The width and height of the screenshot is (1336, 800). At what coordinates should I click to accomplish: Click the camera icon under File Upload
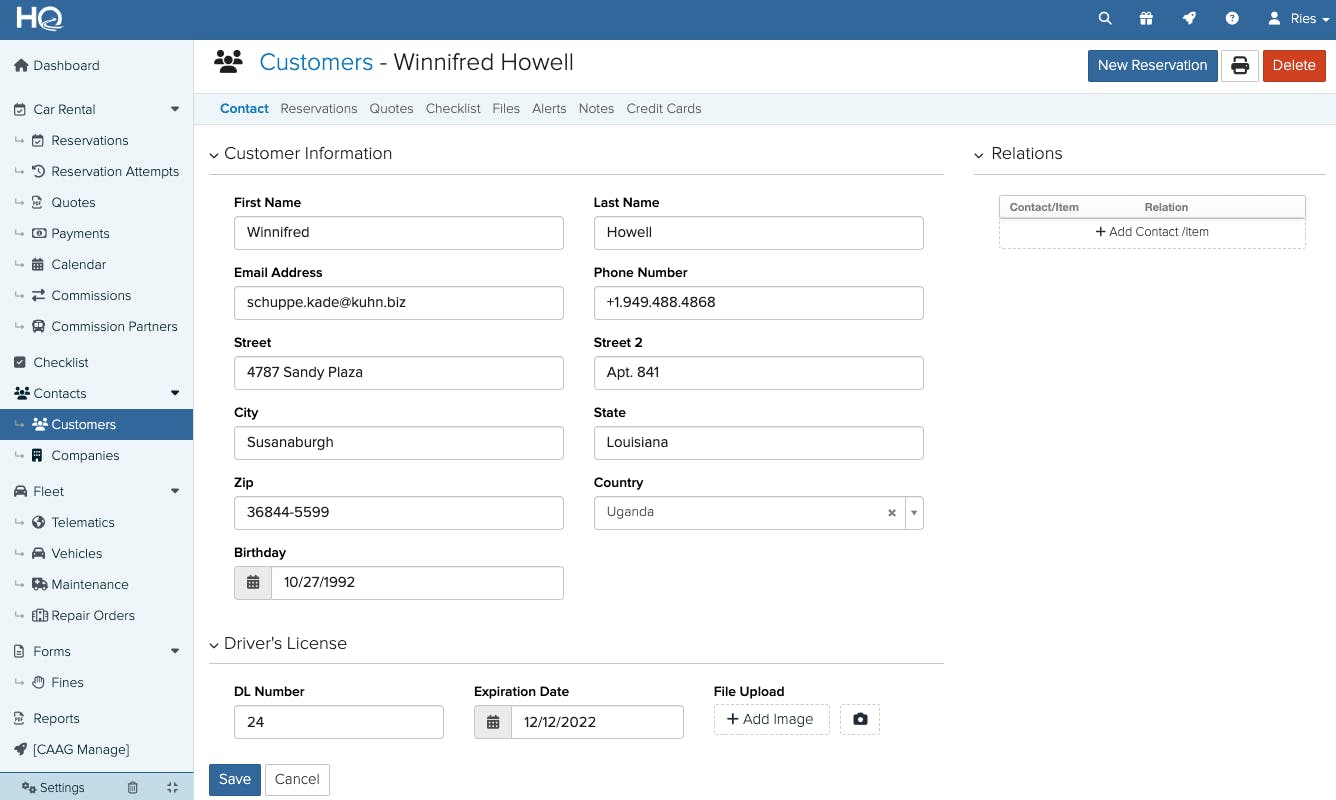coord(859,719)
